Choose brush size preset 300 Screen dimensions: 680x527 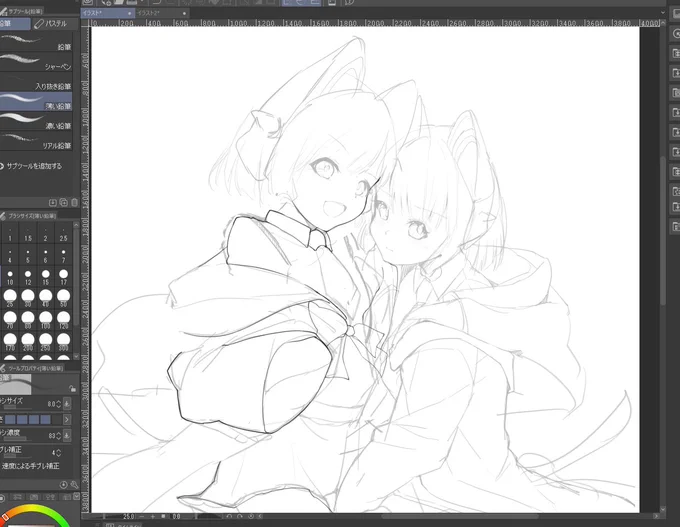pyautogui.click(x=63, y=342)
